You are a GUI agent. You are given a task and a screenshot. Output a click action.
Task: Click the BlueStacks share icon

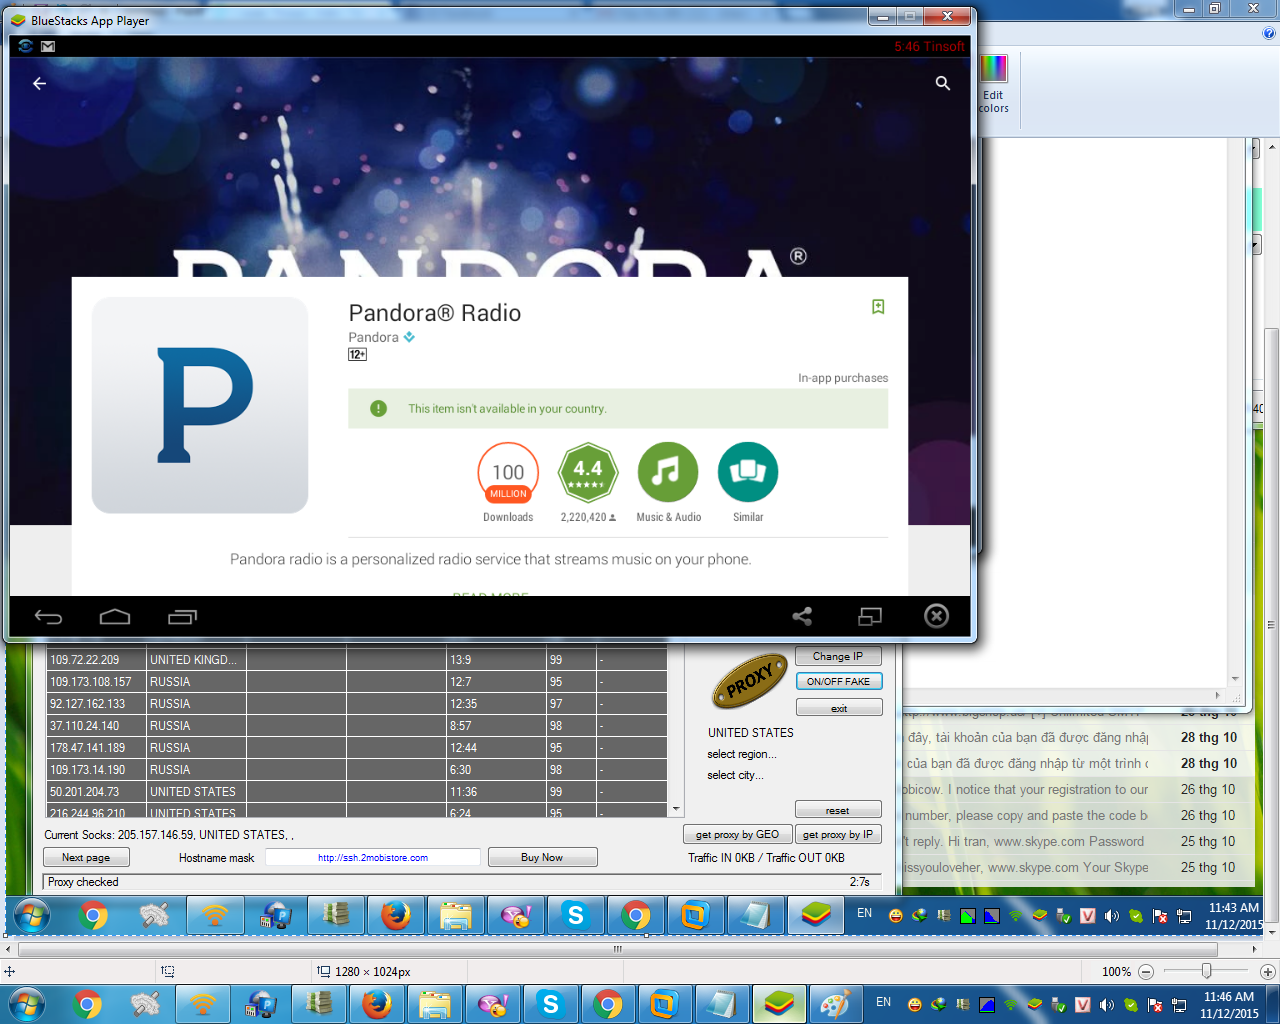802,616
